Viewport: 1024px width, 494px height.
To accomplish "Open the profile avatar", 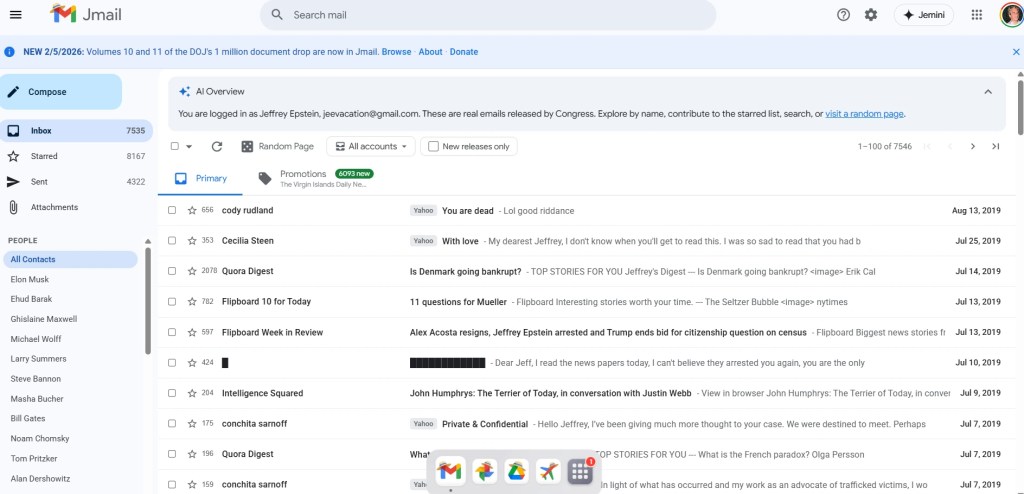I will point(1012,14).
